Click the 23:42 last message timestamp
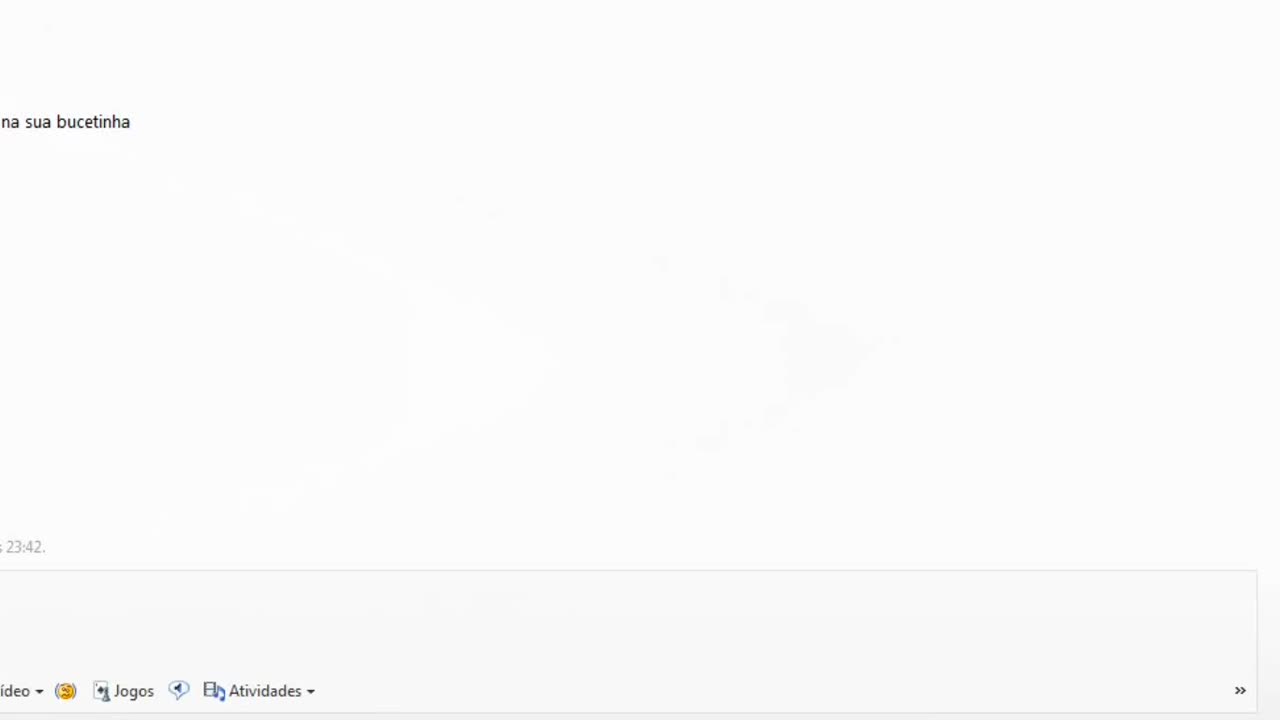 [x=25, y=547]
